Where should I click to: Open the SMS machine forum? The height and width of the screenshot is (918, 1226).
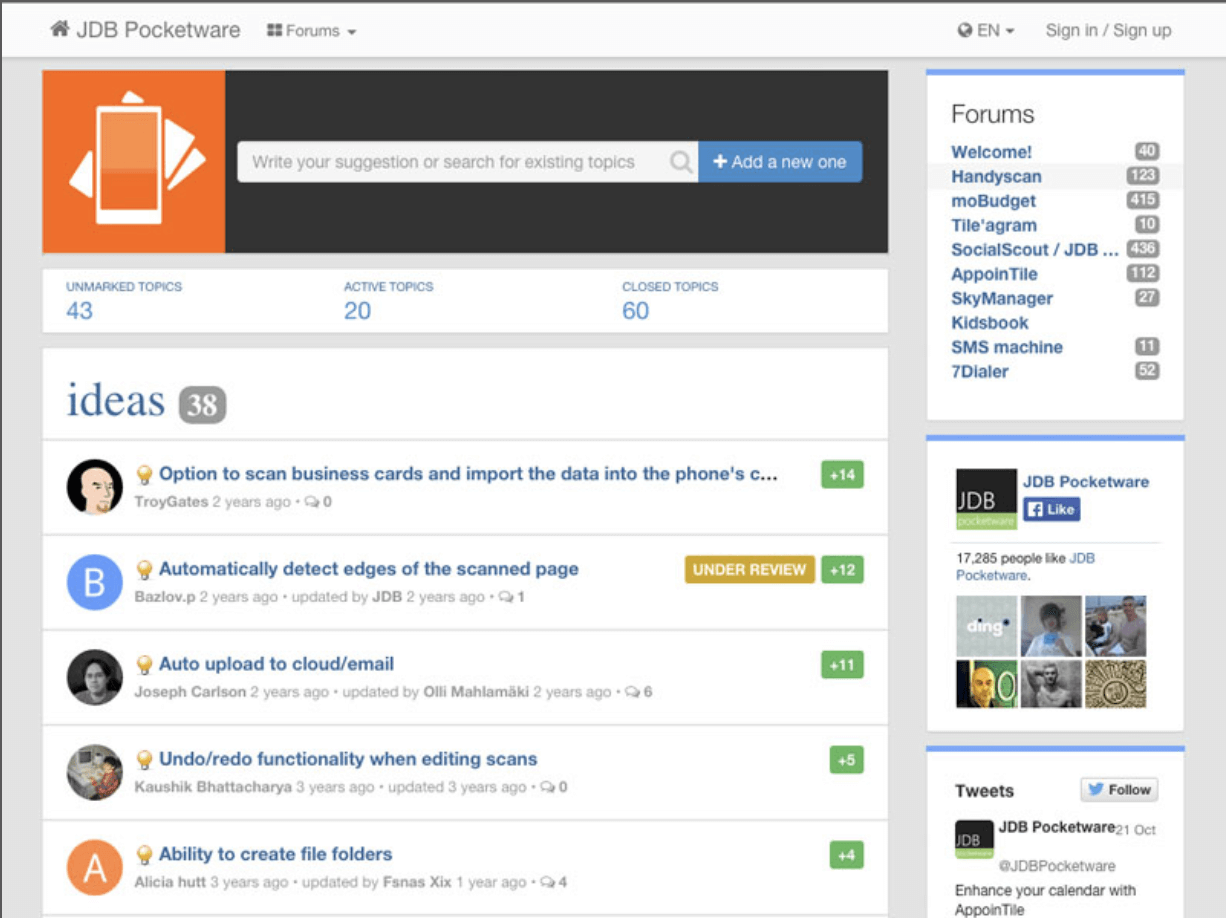(1007, 347)
